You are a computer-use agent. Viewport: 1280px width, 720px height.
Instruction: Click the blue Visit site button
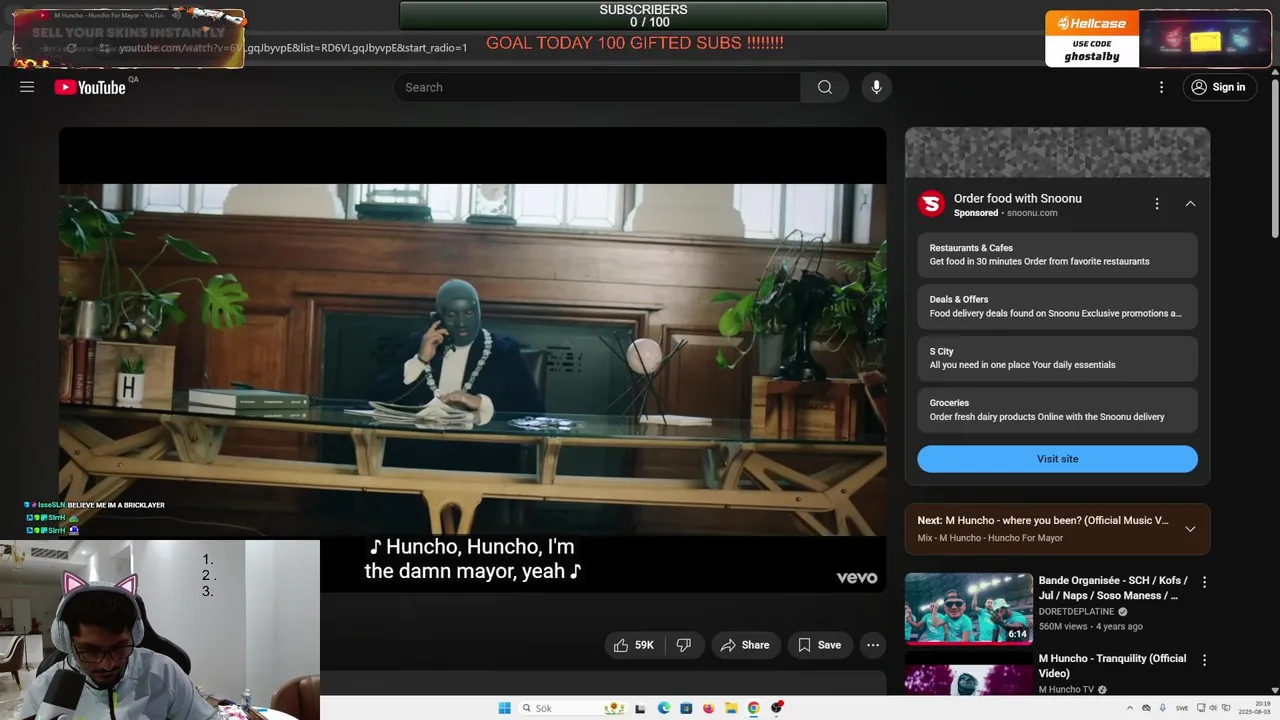point(1057,459)
